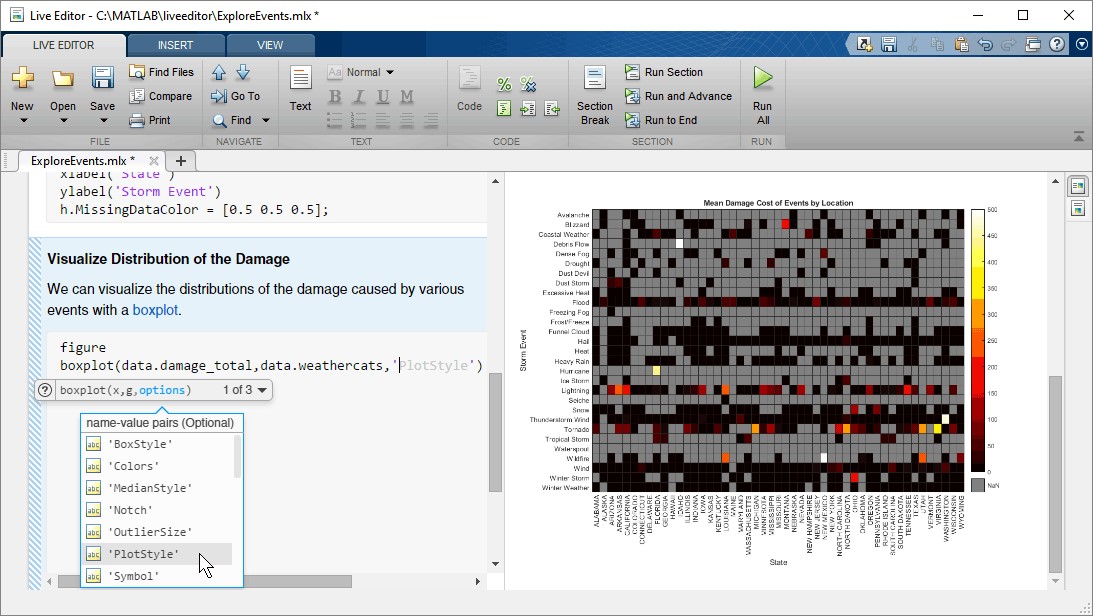Viewport: 1093px width, 616px height.
Task: Open the VIEW ribbon tab
Action: click(270, 44)
